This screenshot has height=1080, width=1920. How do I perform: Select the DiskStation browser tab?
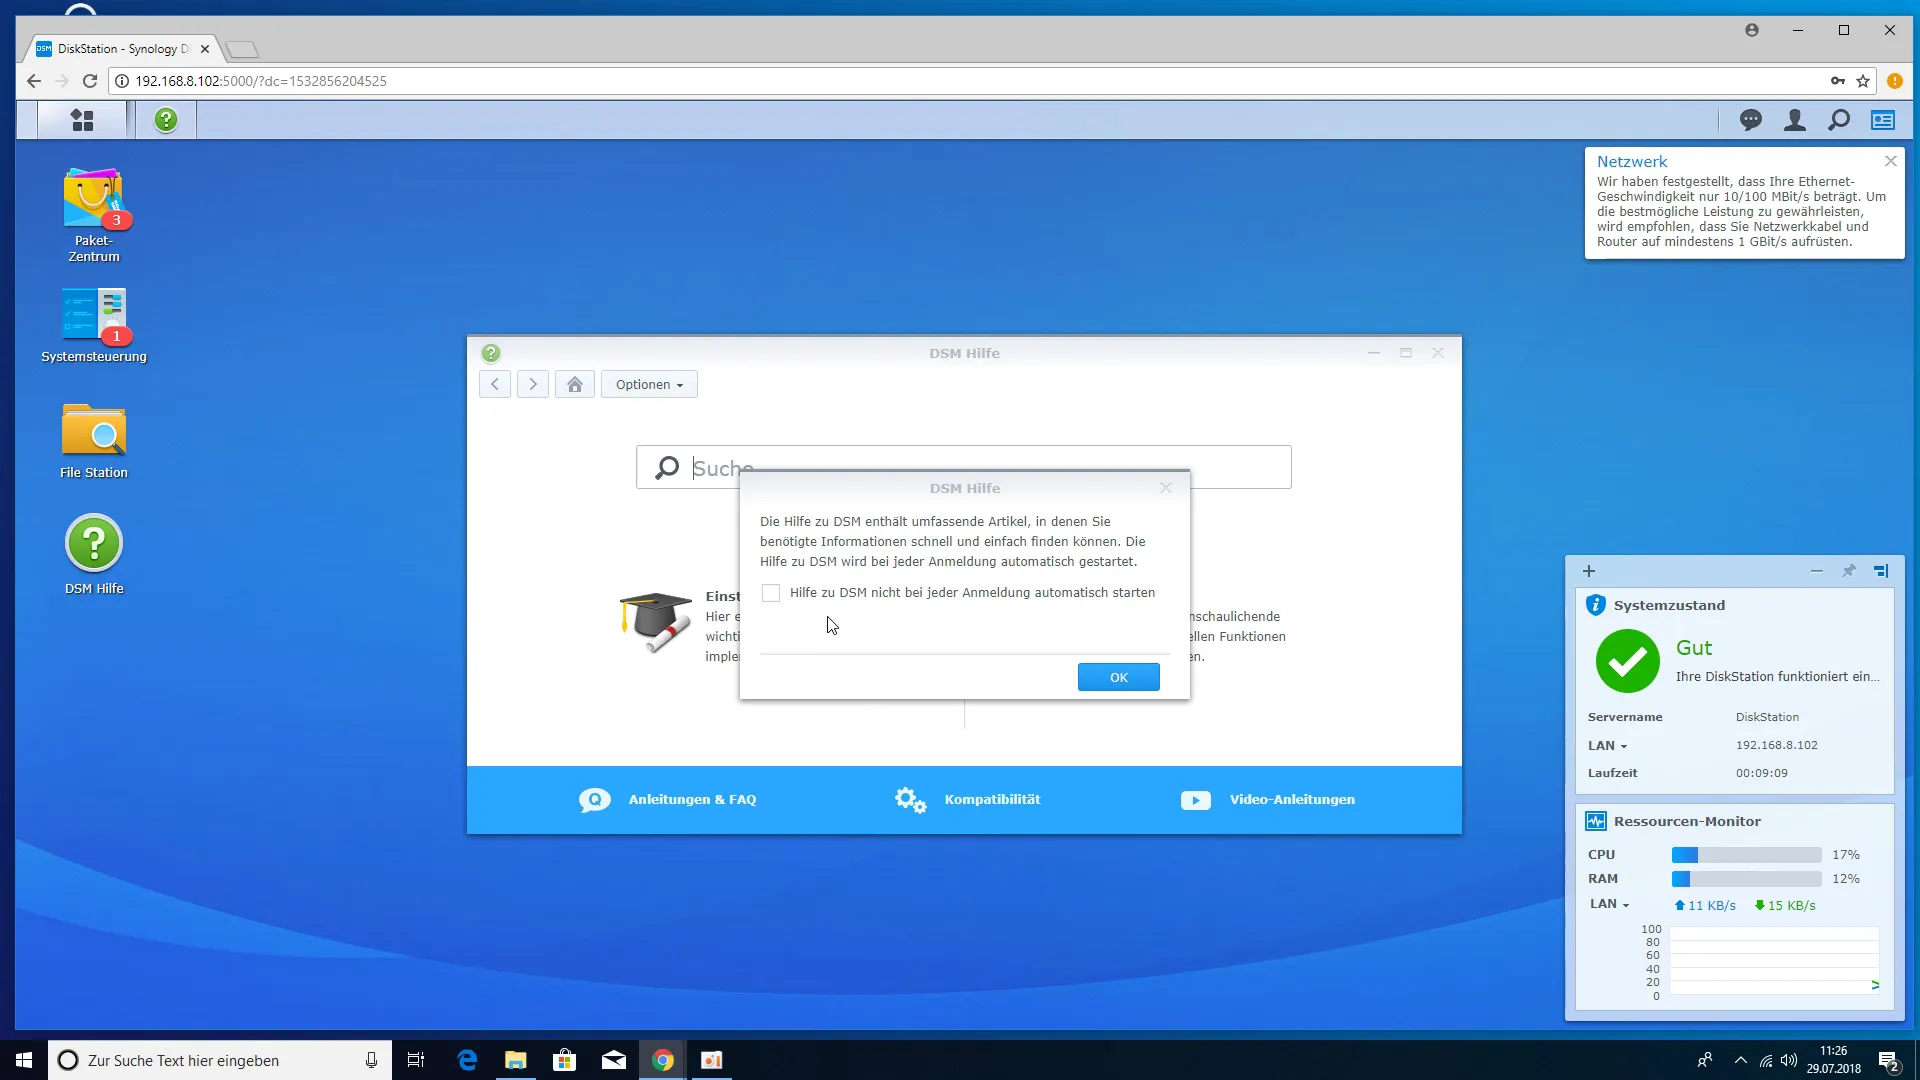pyautogui.click(x=122, y=48)
